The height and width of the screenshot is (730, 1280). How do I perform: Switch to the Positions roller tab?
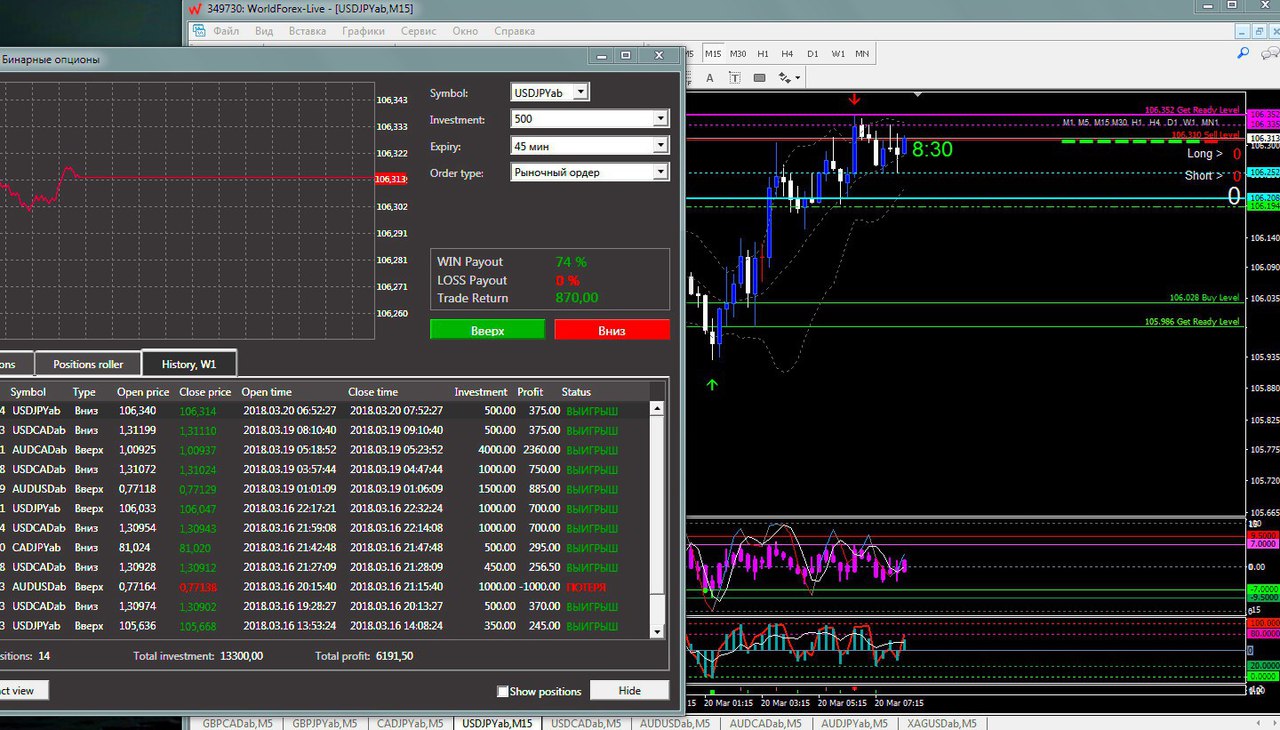point(88,364)
